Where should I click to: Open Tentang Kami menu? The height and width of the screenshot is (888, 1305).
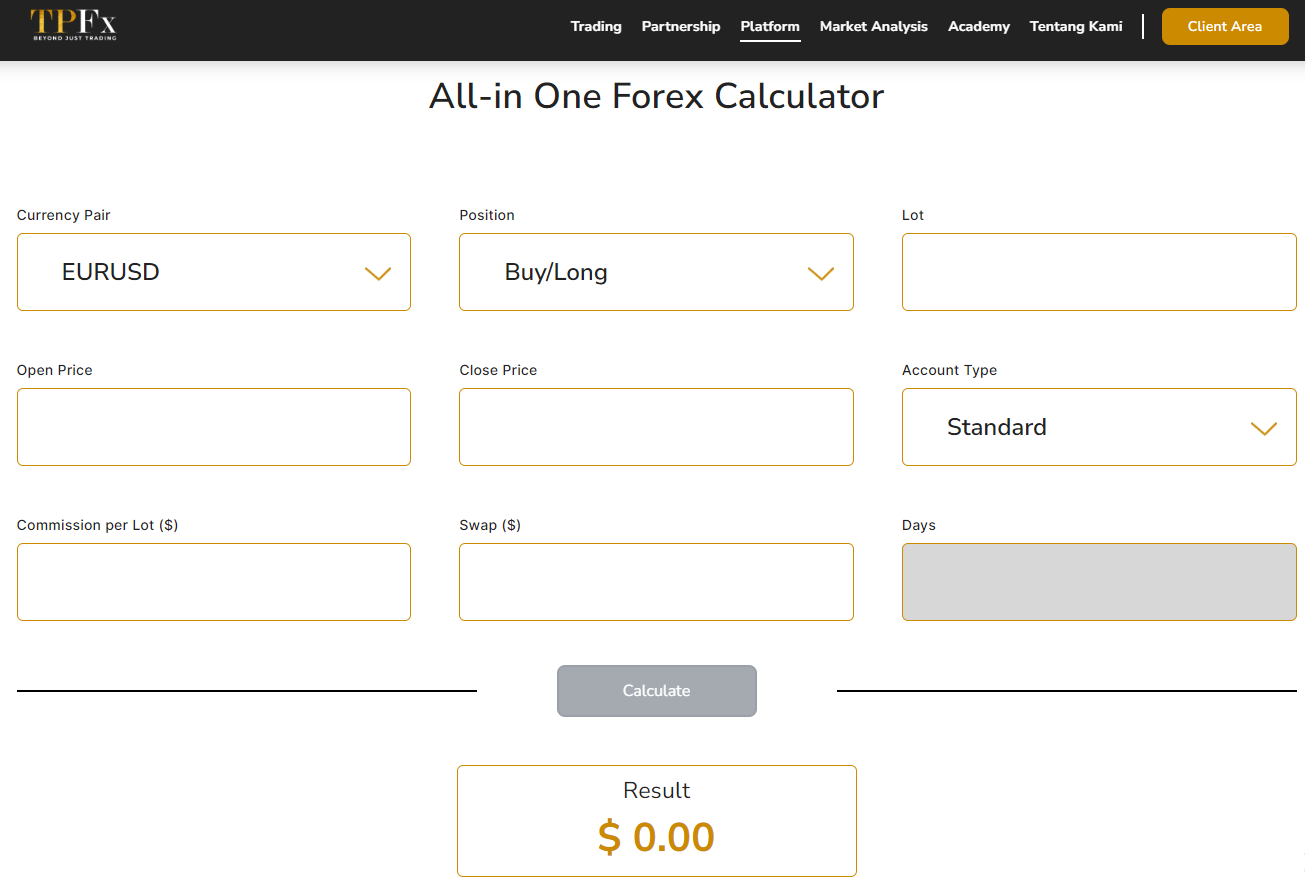click(x=1076, y=26)
